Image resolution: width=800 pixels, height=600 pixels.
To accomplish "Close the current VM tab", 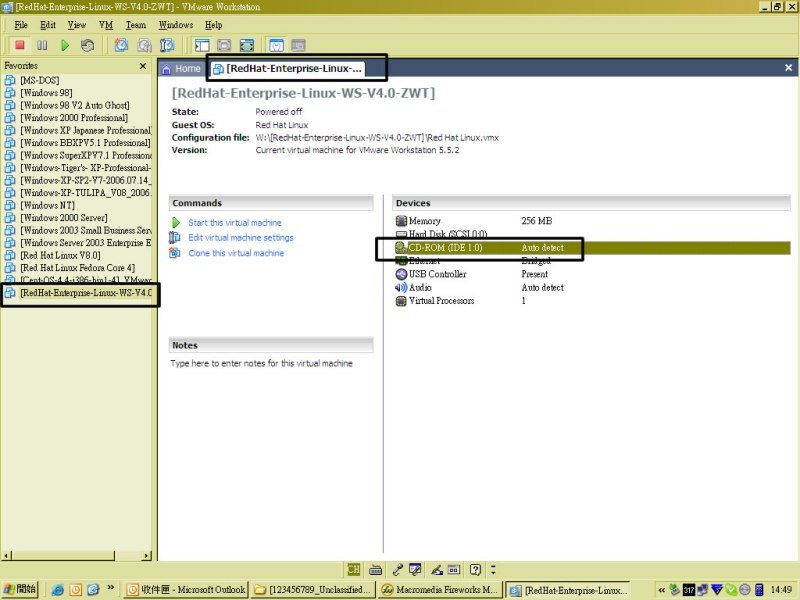I will (788, 68).
